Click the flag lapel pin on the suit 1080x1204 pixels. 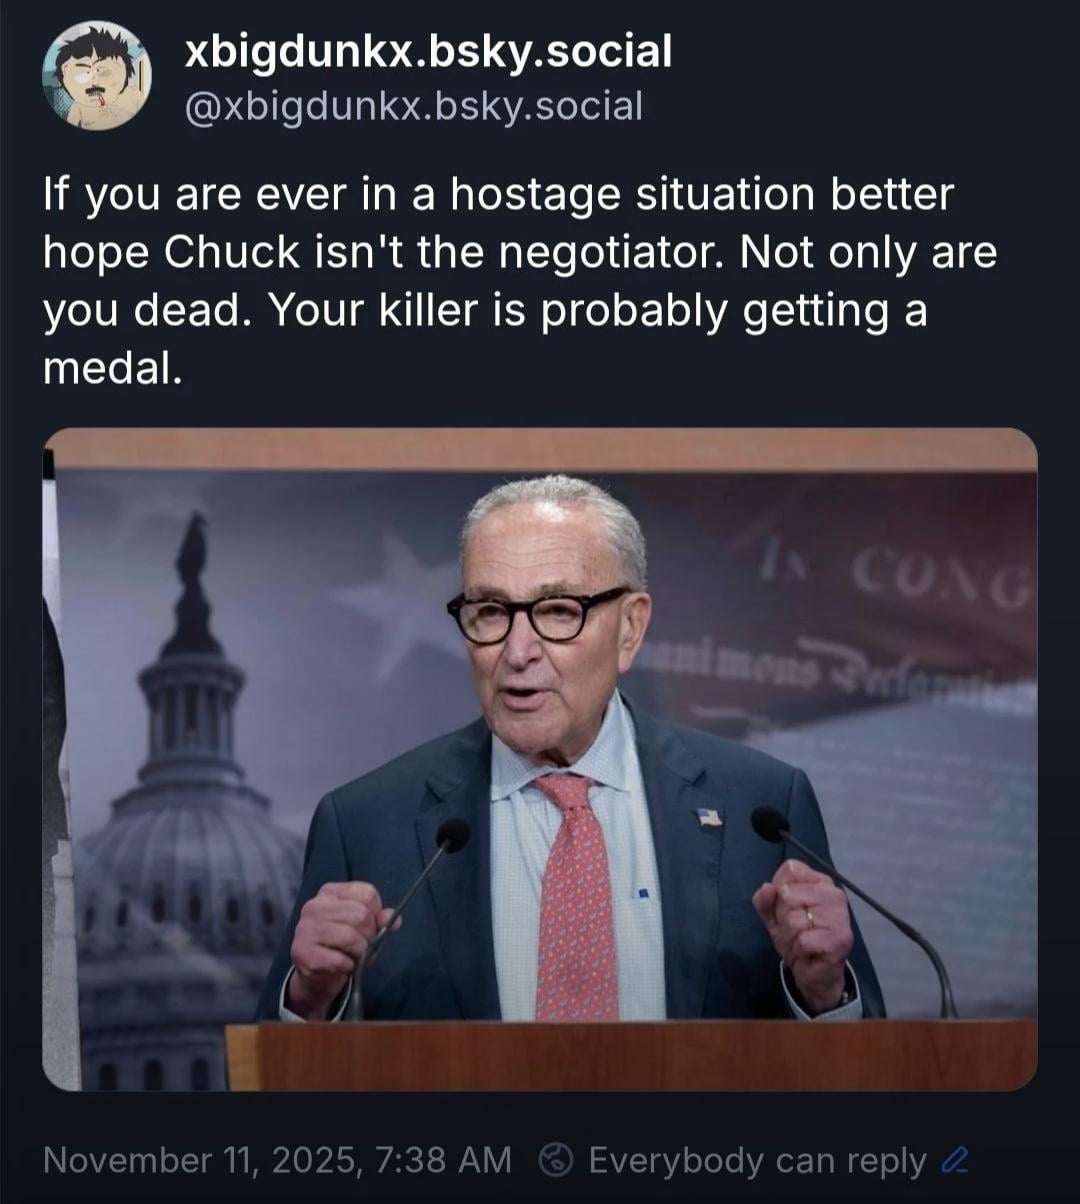click(709, 816)
